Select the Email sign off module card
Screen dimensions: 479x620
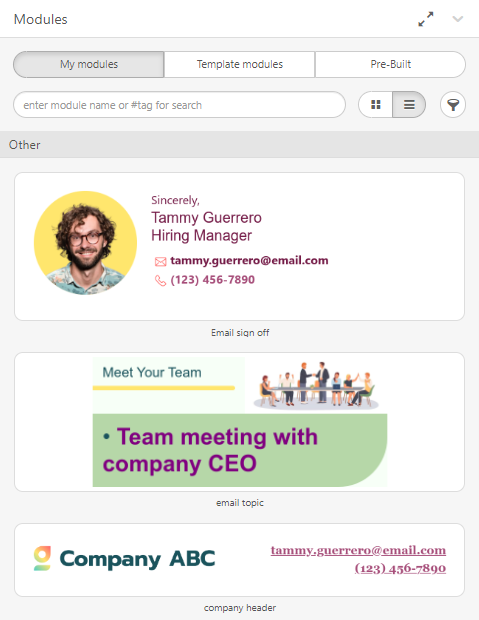(x=239, y=246)
